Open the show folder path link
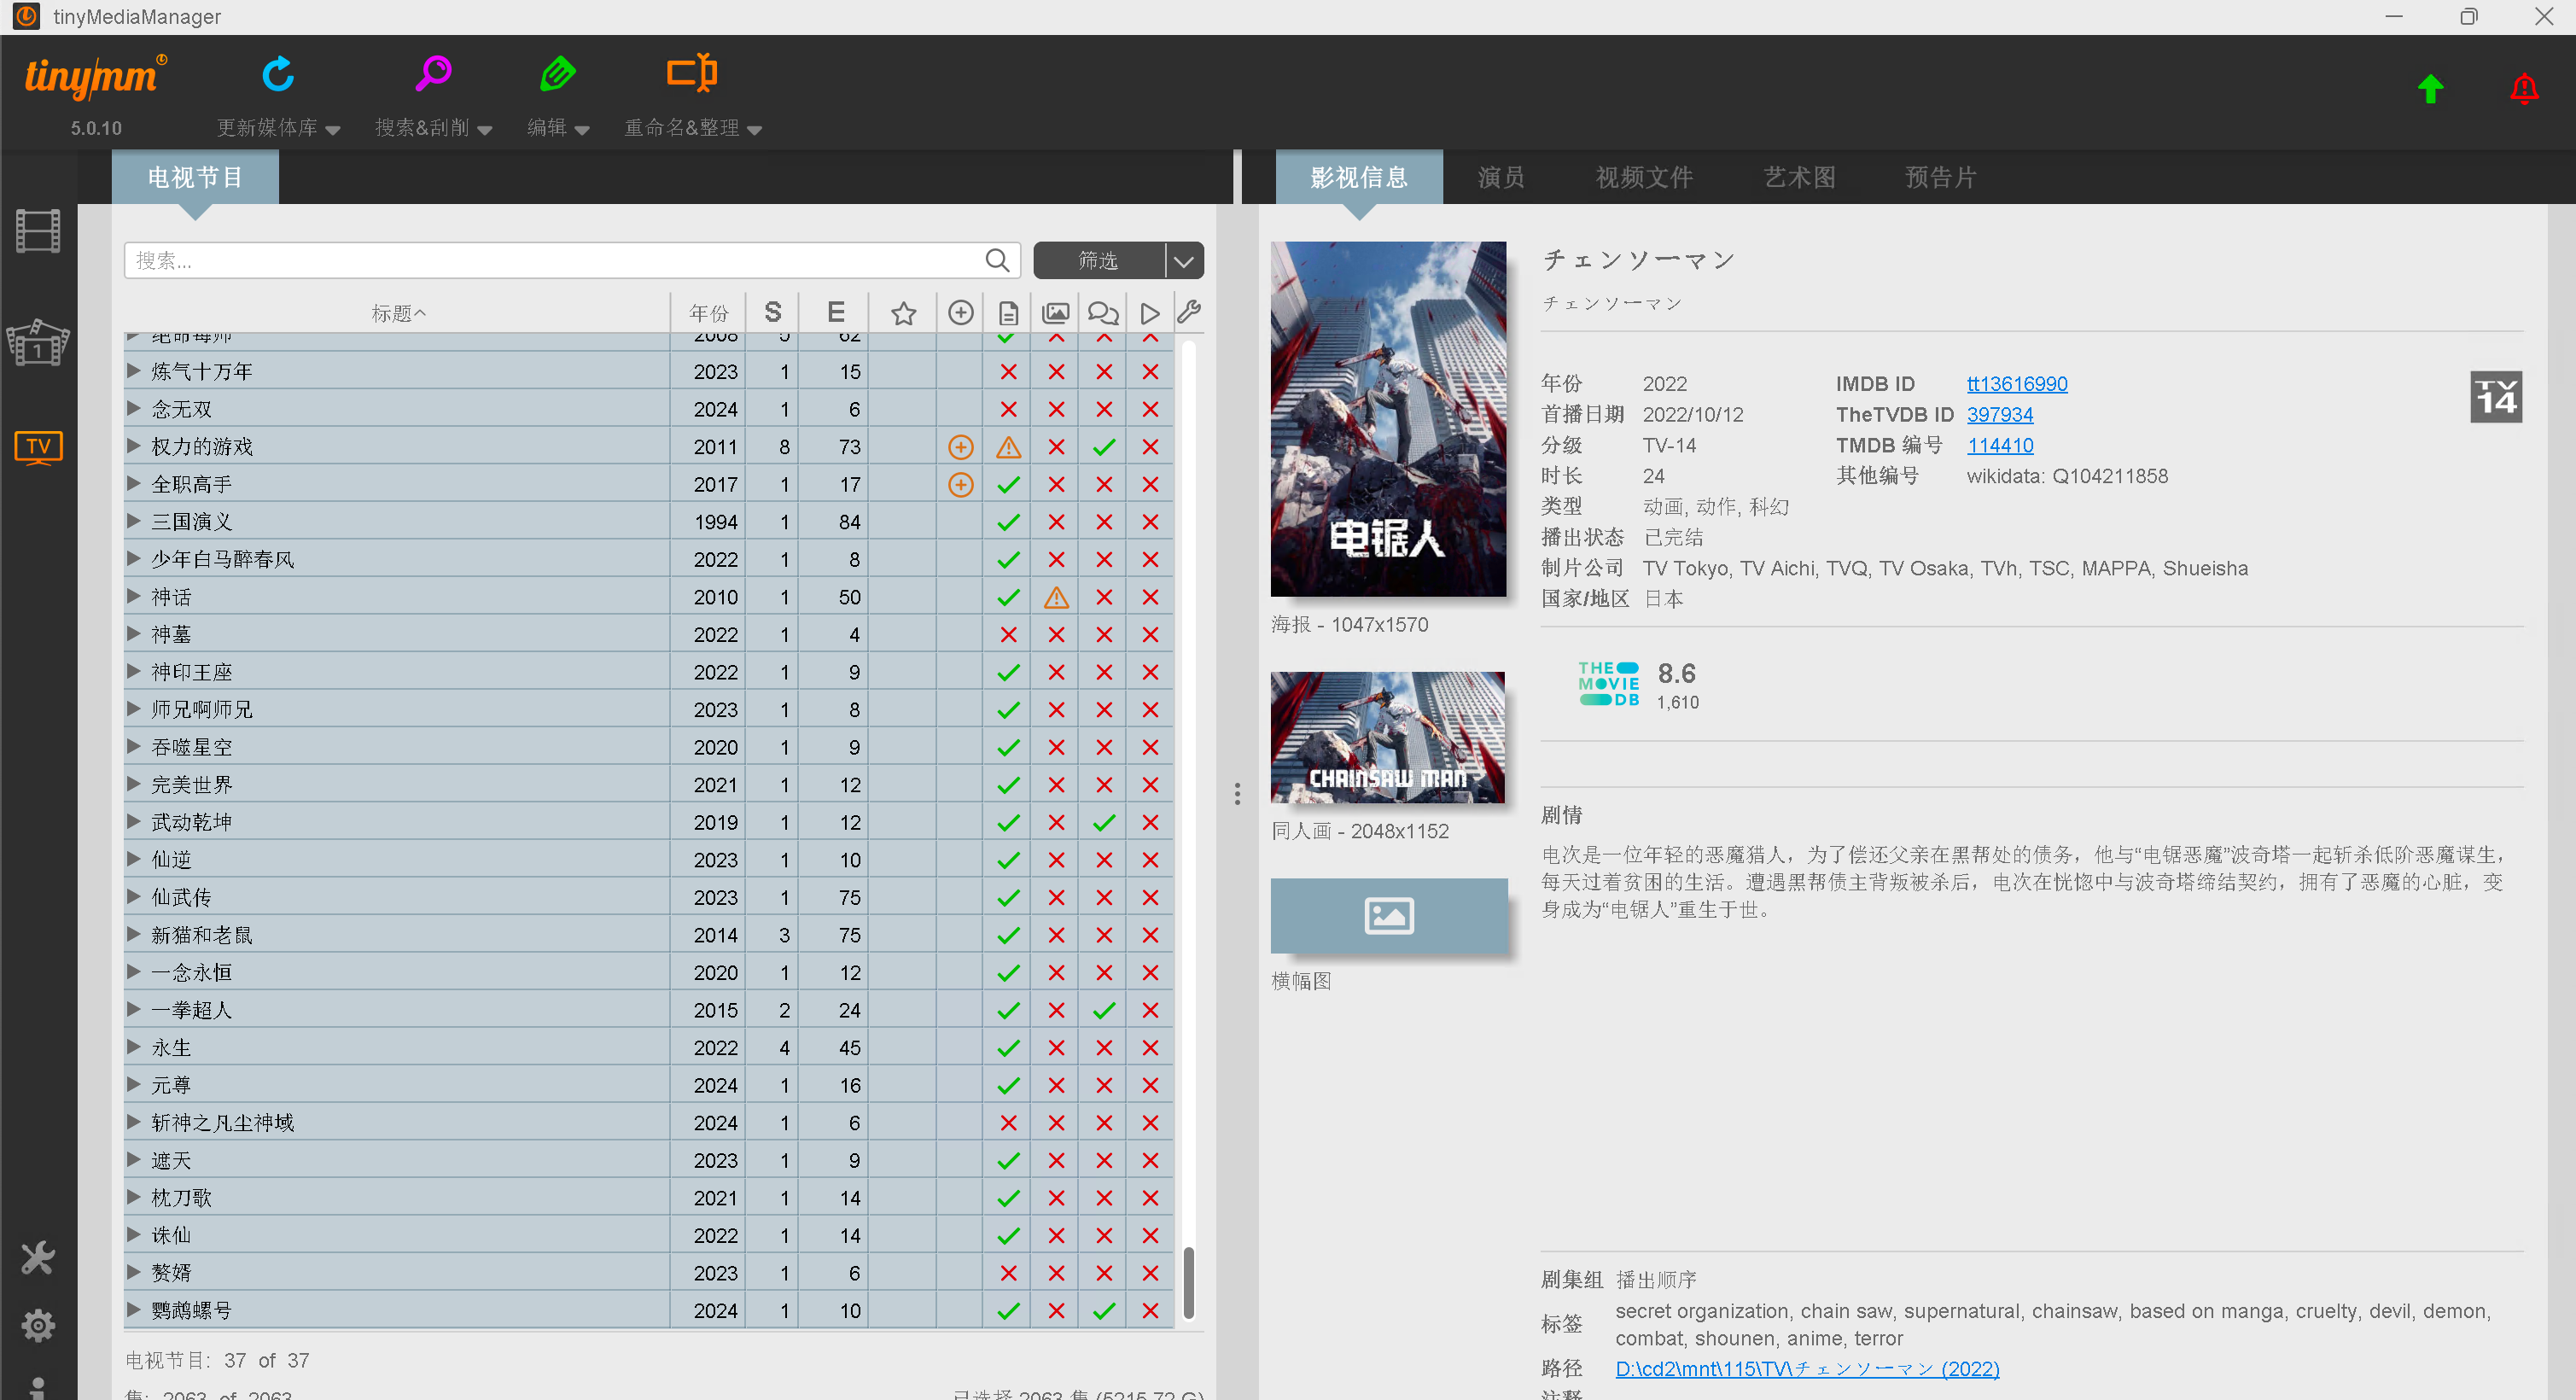Screen dimensions: 2576x1400 pyautogui.click(x=1807, y=1368)
